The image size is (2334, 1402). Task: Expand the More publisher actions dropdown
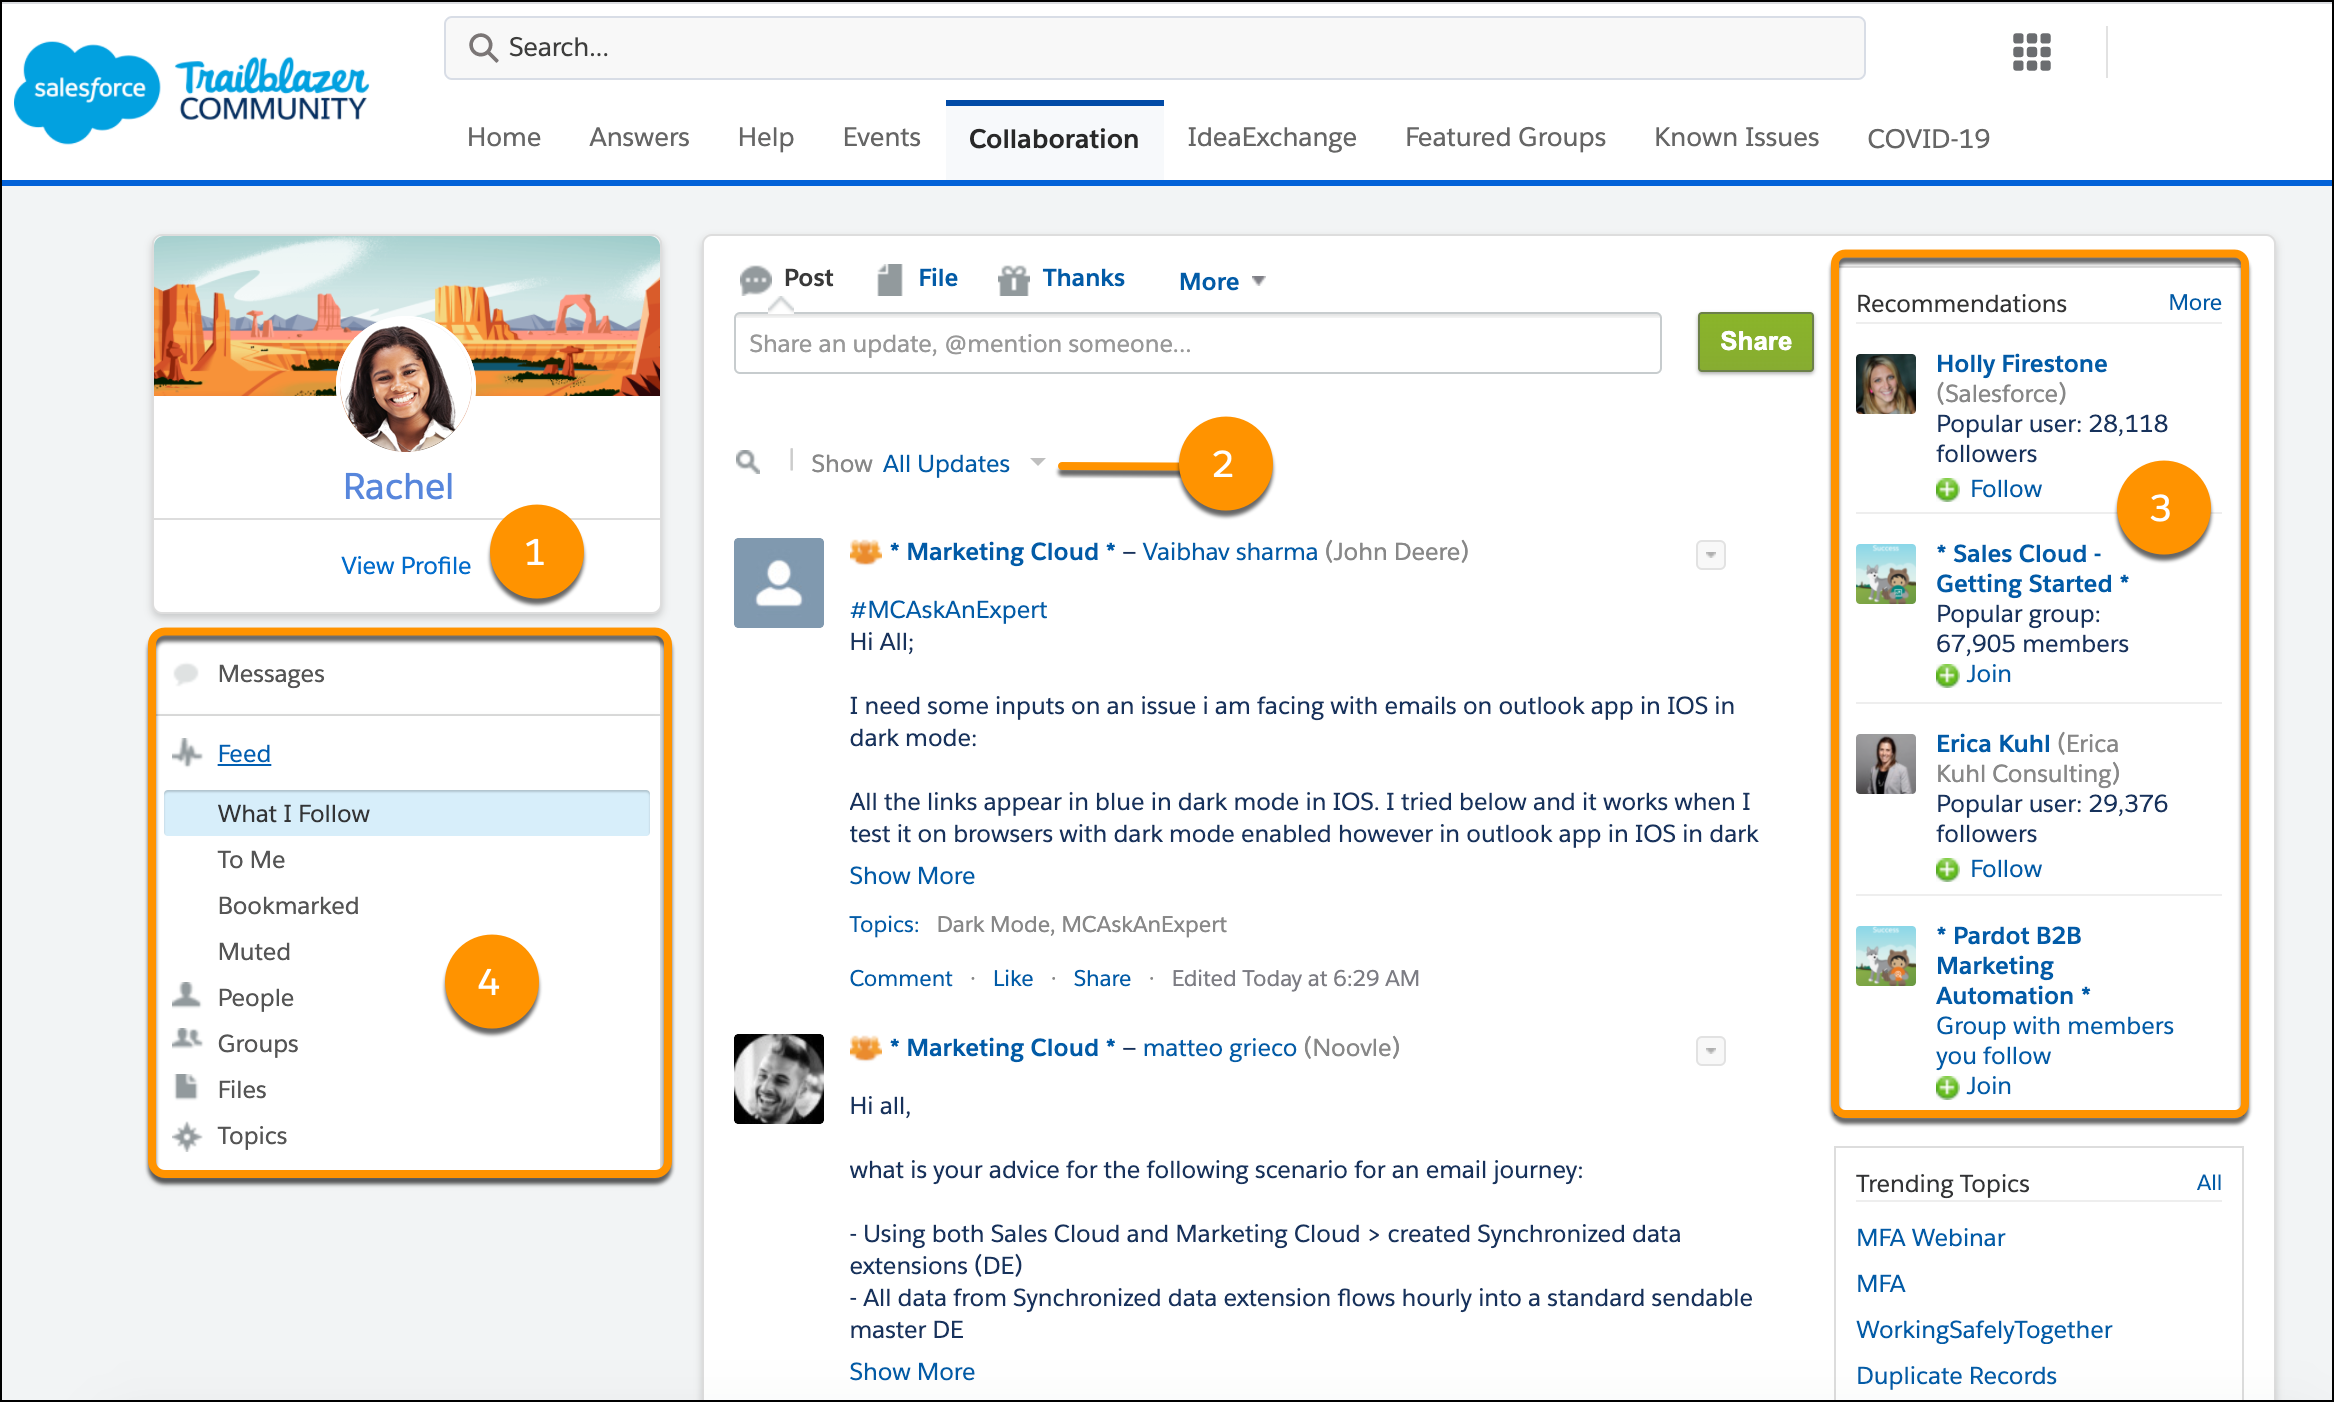(x=1222, y=281)
